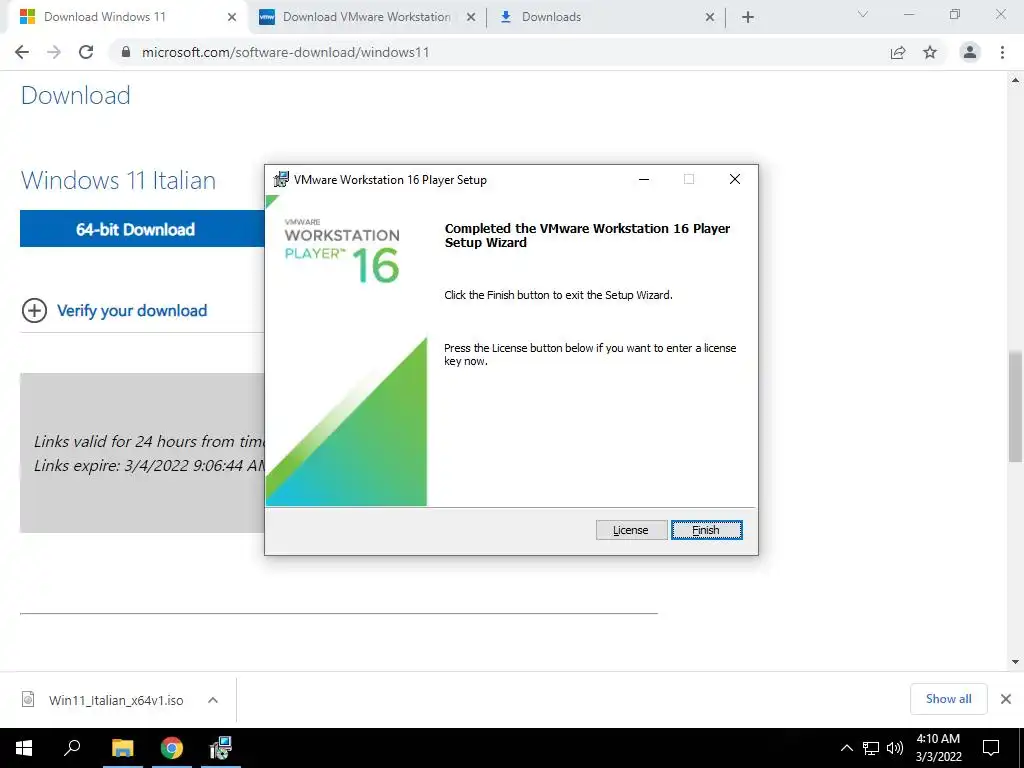
Task: Open Windows Start menu
Action: (x=24, y=748)
